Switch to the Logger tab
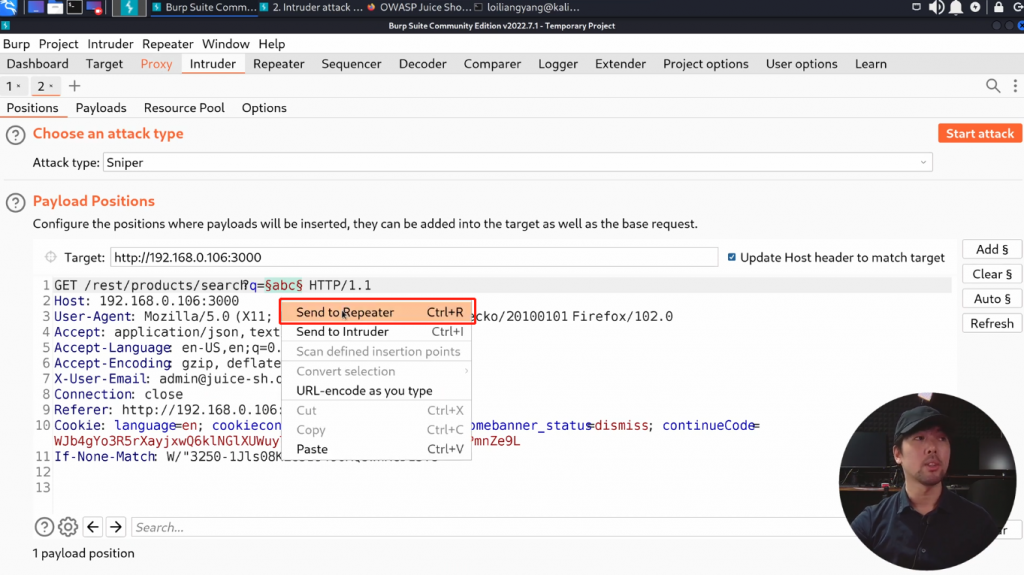Screen dimensions: 1024x575 pos(558,64)
